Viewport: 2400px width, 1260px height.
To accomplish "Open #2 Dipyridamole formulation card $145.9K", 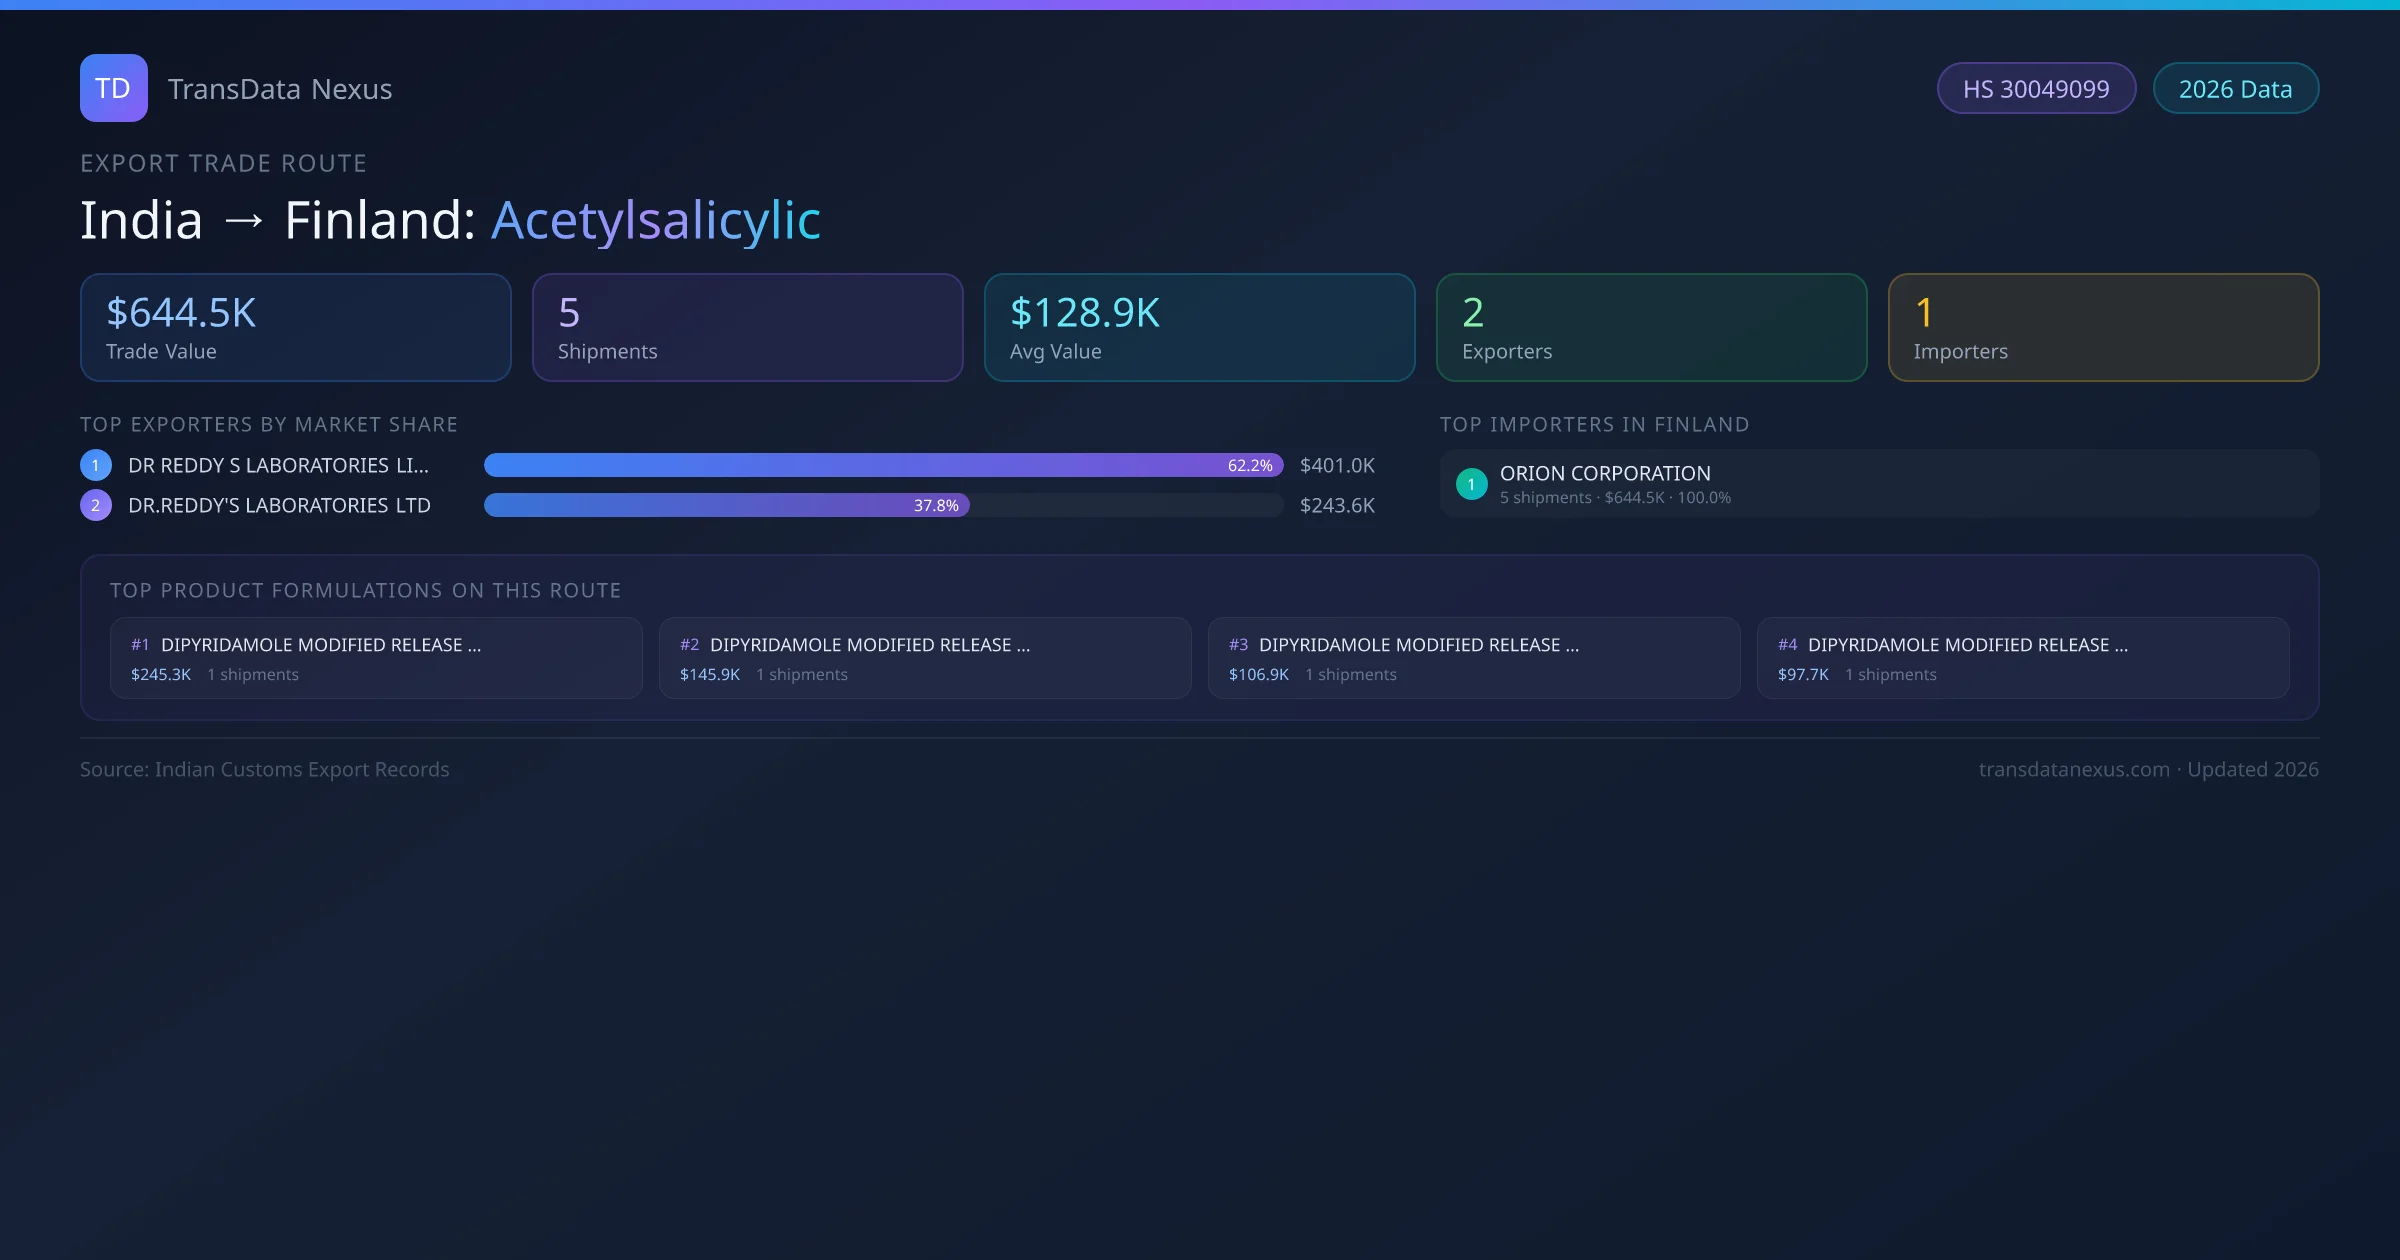I will (924, 658).
